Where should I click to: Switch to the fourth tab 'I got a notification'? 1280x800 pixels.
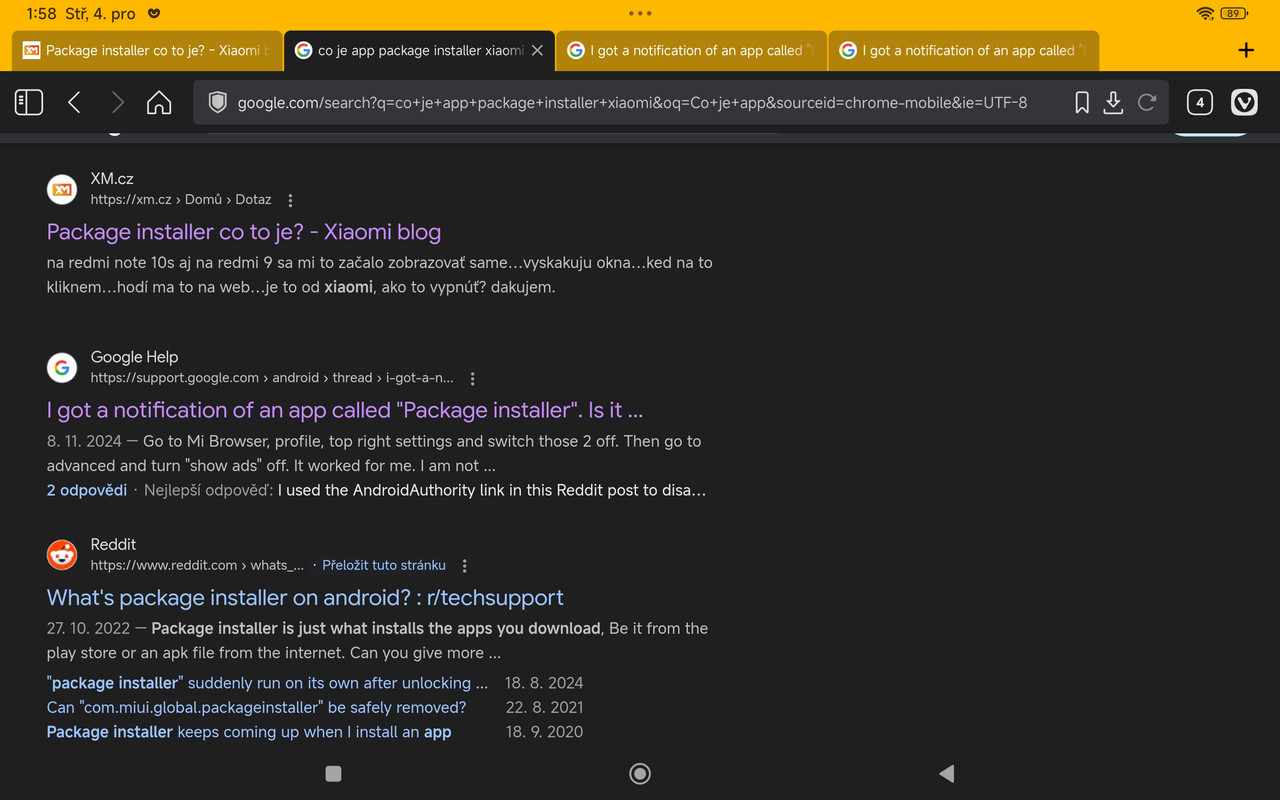click(x=964, y=50)
